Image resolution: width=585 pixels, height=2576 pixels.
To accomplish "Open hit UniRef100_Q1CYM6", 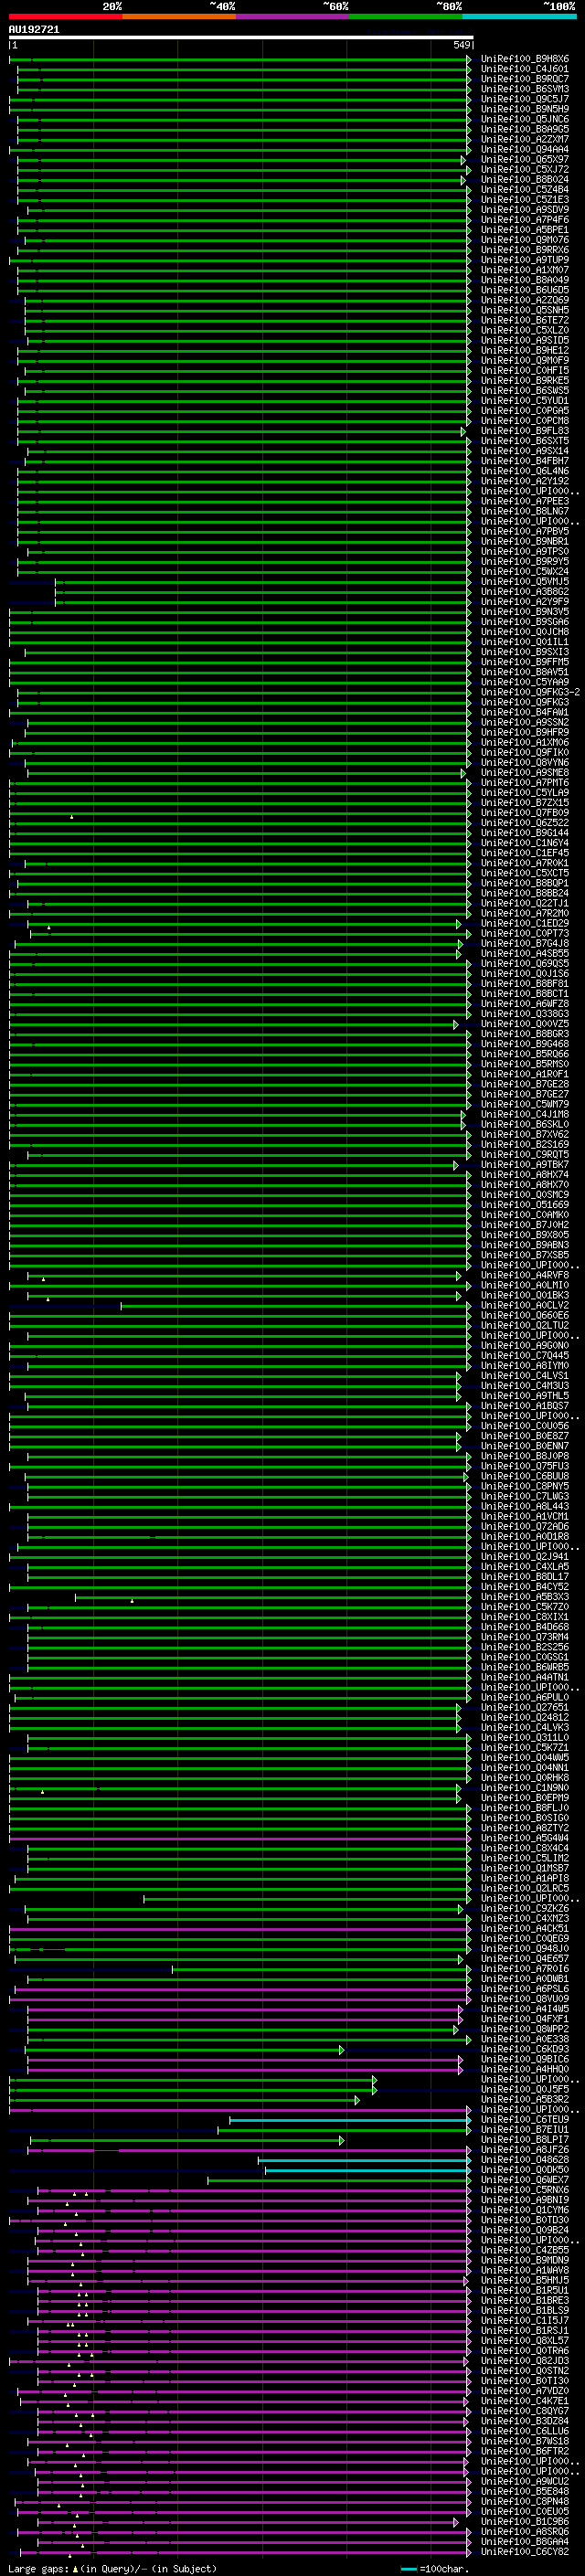I will pyautogui.click(x=525, y=2210).
